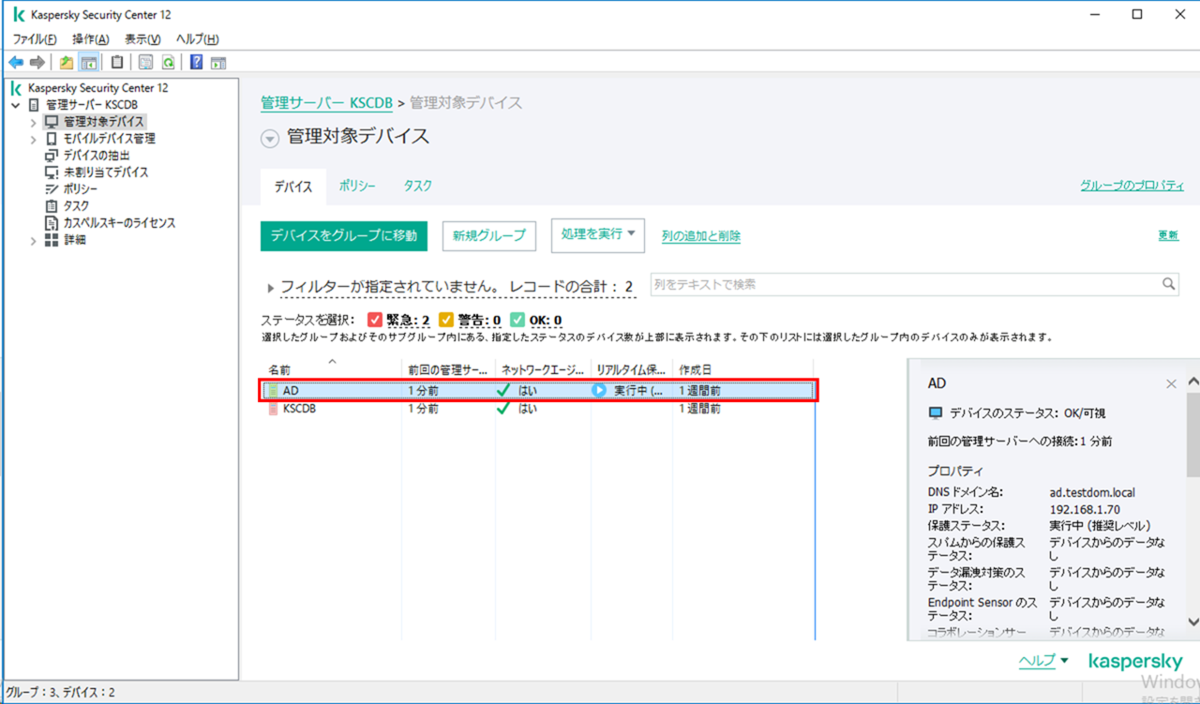Click the デバイスをグループに移動 button

[x=344, y=236]
